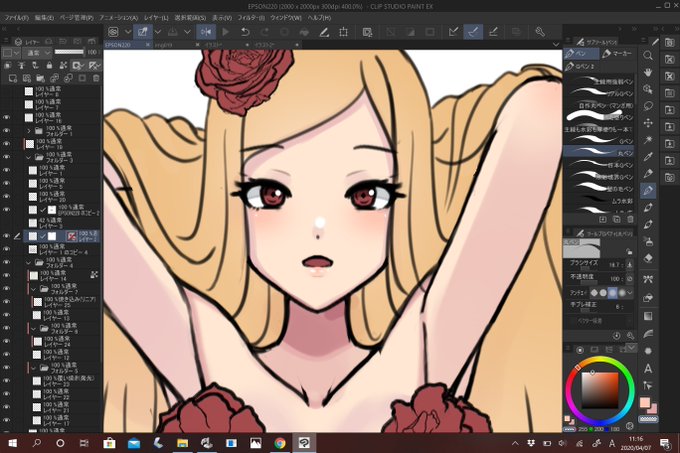This screenshot has width=680, height=453.
Task: Click the new raster layer icon
Action: (13, 78)
